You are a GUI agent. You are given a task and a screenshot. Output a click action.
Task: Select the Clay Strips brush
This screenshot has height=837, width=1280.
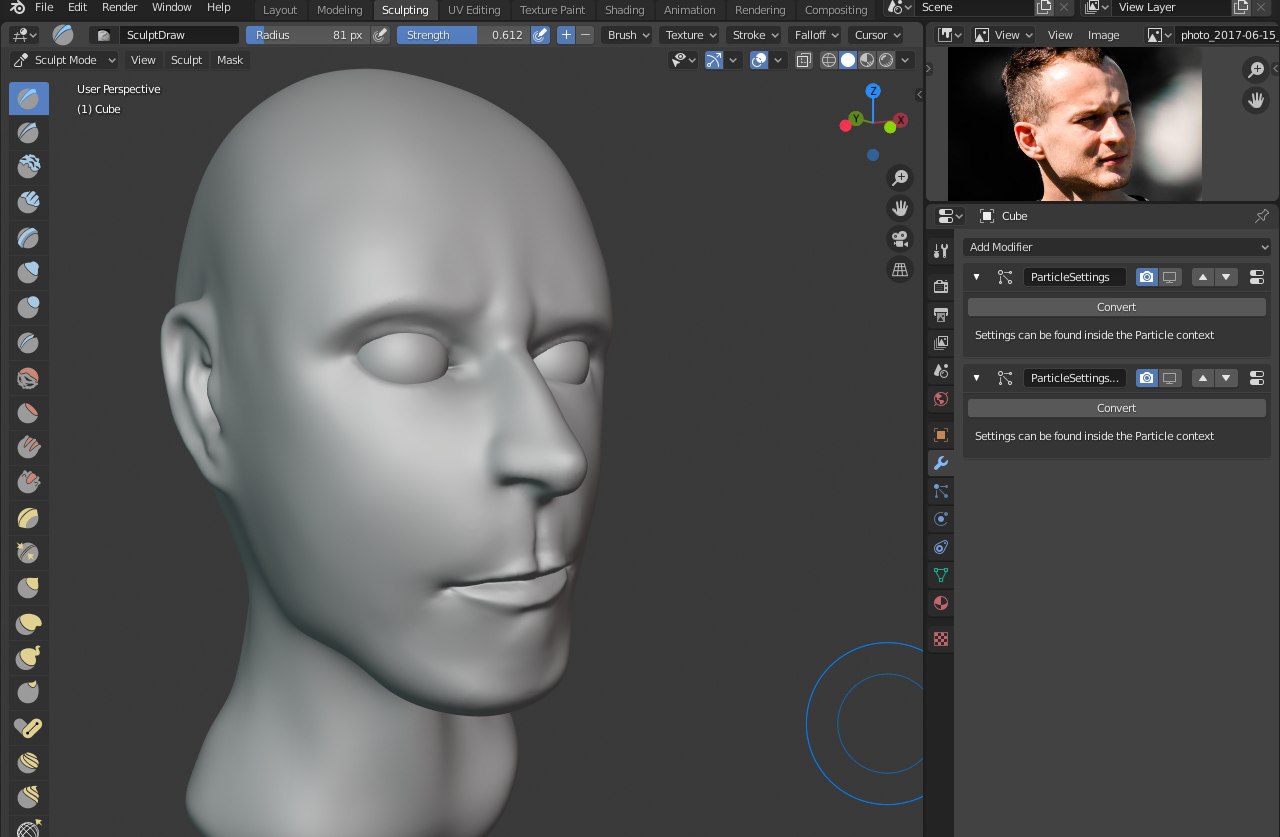[x=29, y=202]
